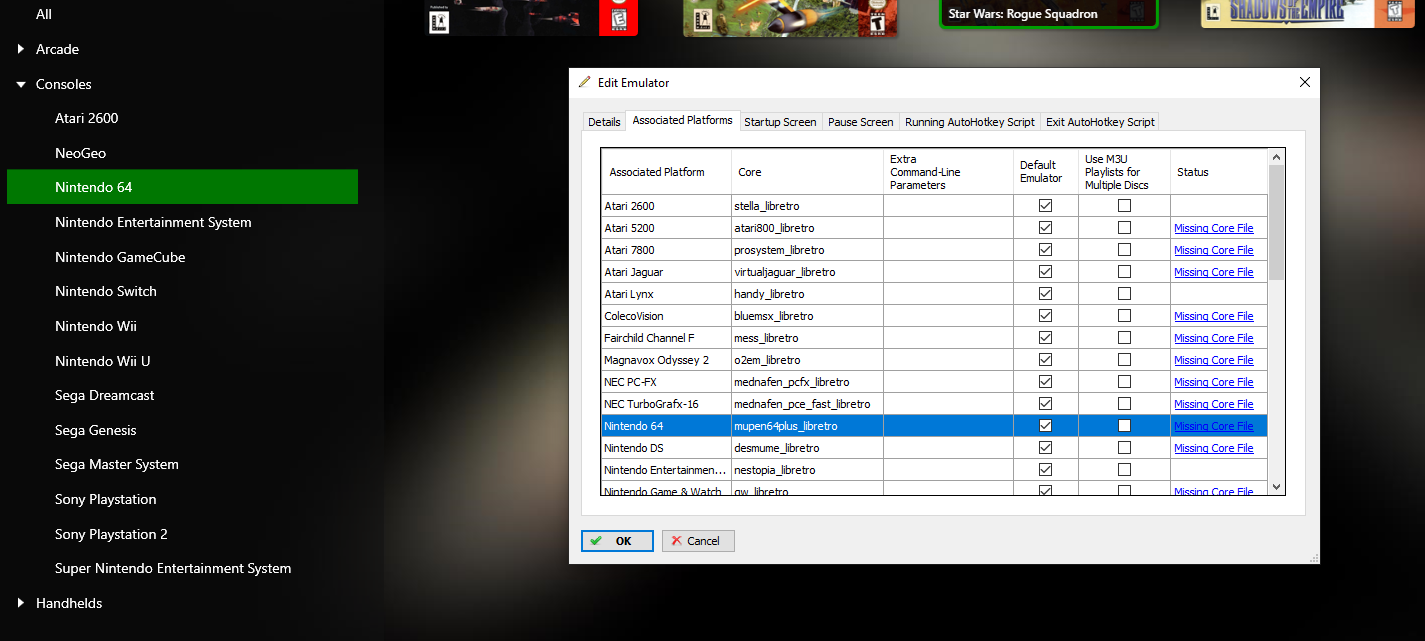1425x641 pixels.
Task: Enable M3U playlists for Atari 5200
Action: (1124, 228)
